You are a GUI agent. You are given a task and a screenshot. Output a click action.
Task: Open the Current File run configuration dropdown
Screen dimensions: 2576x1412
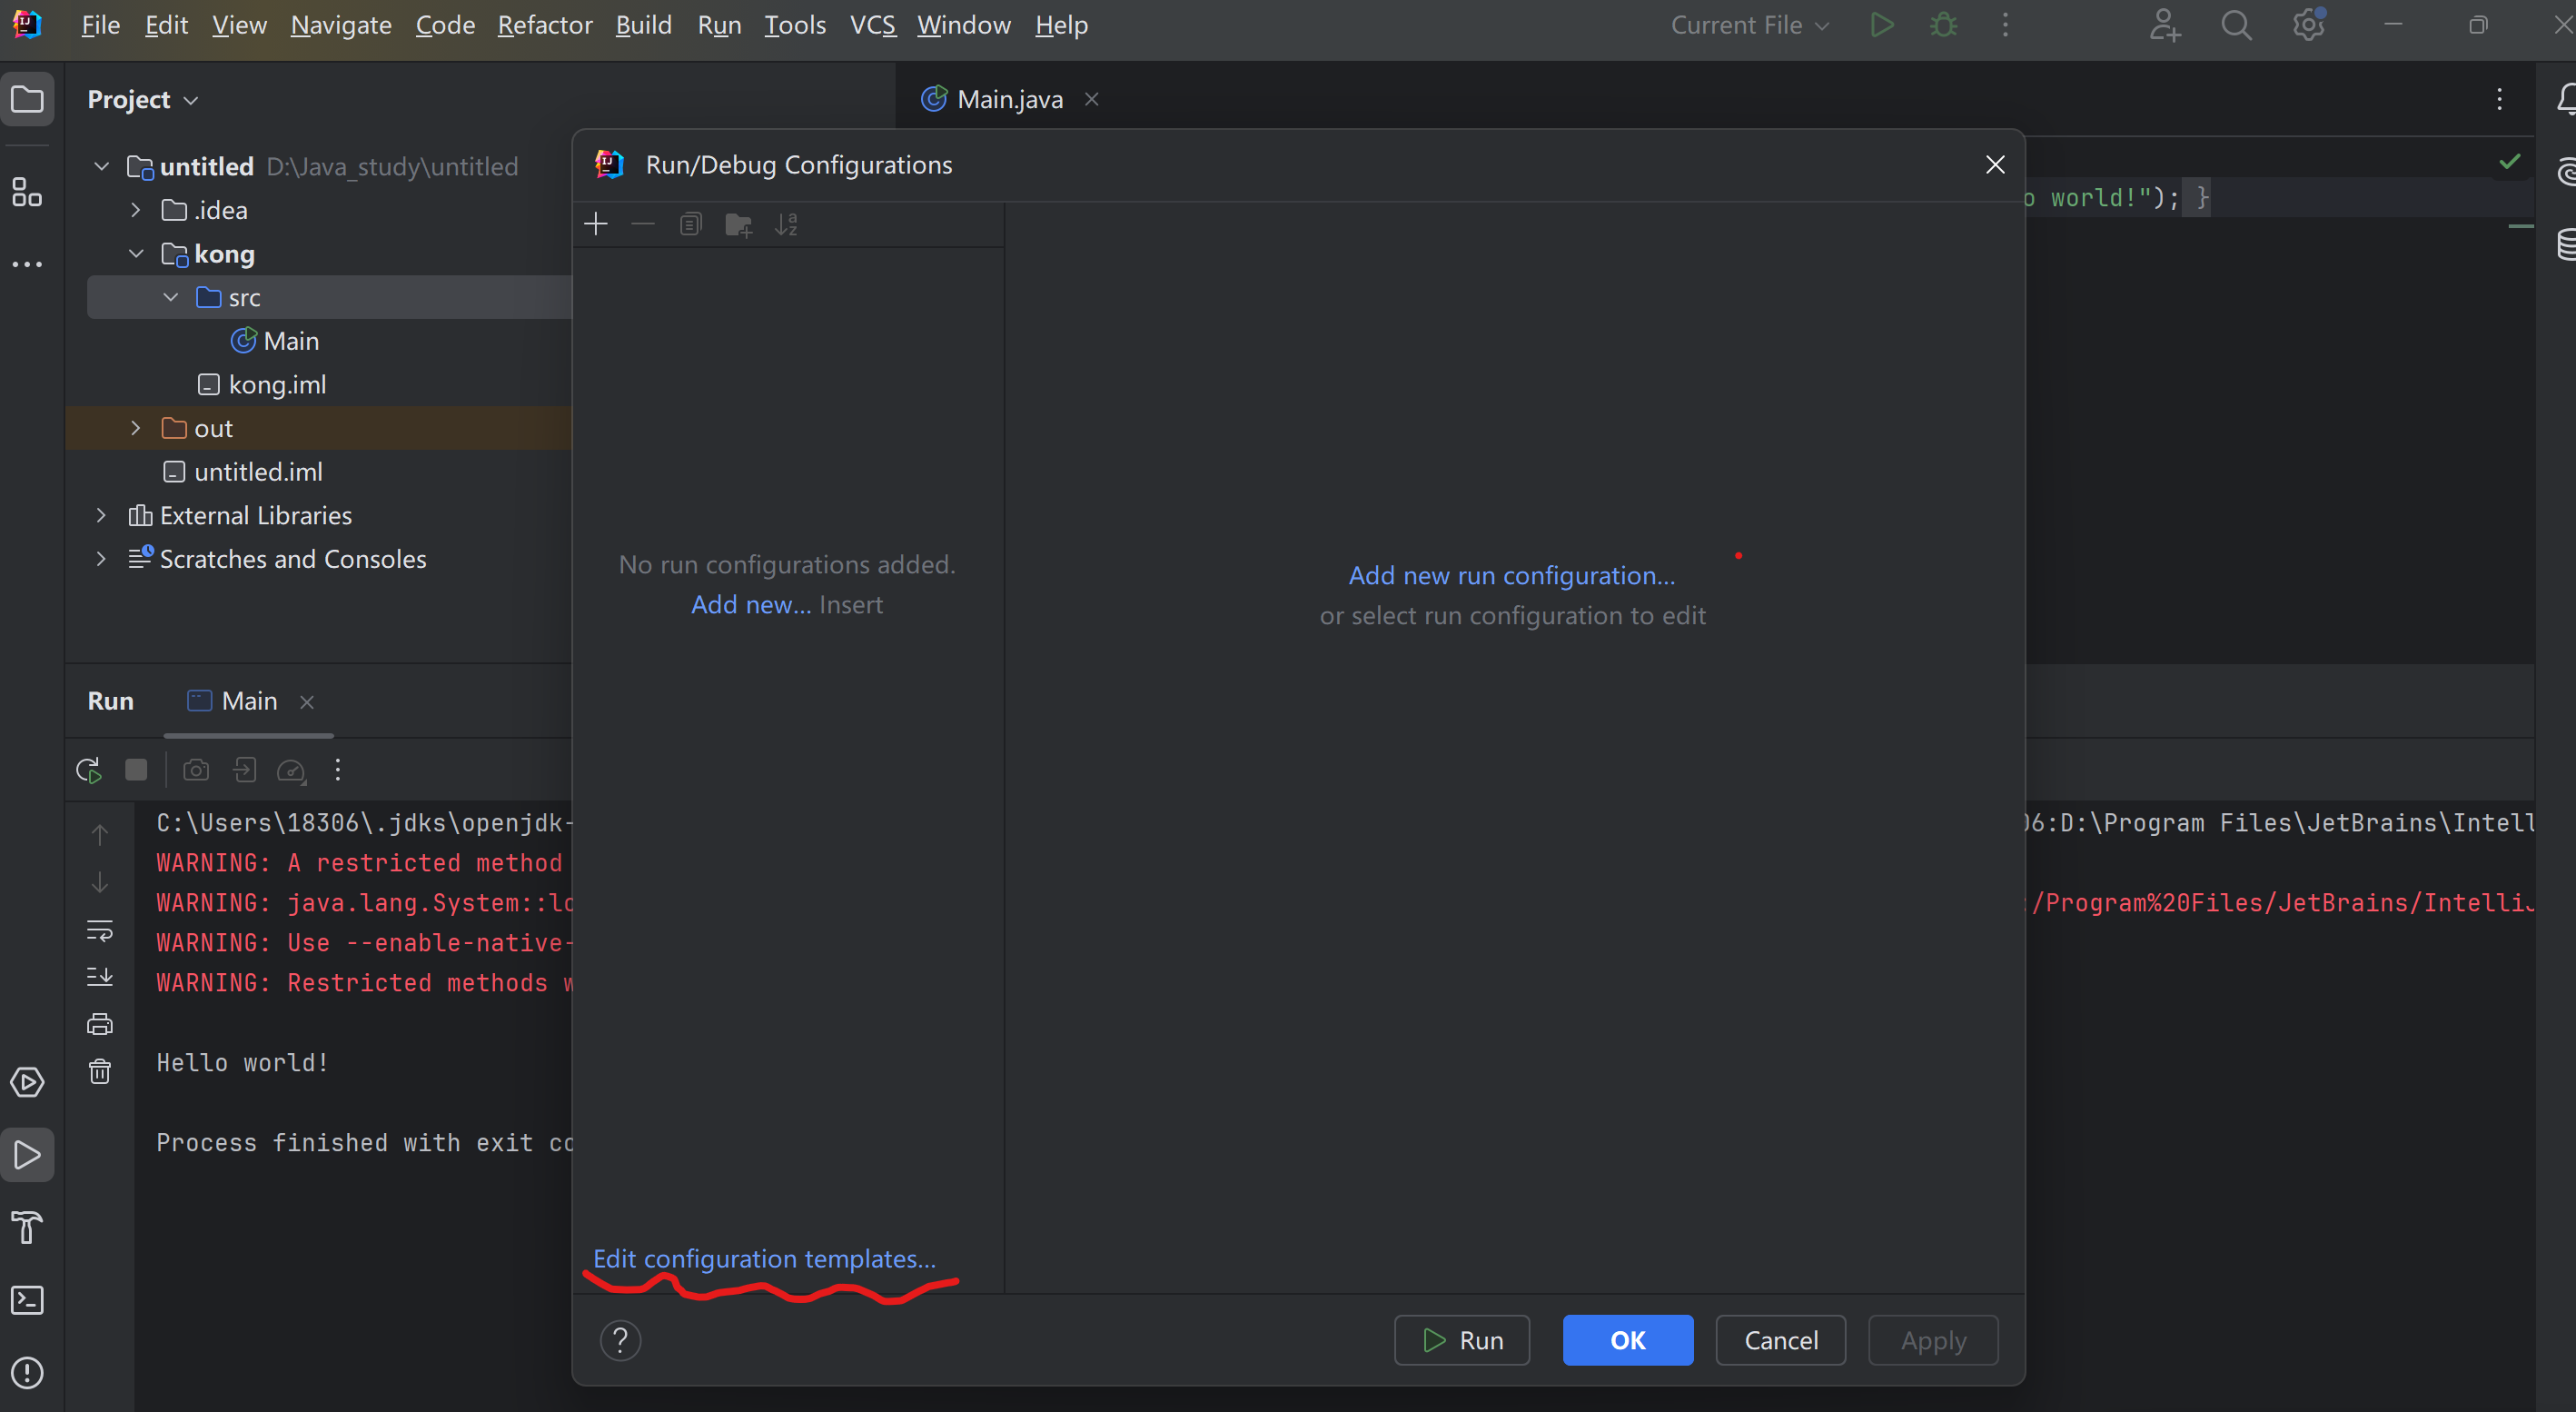pyautogui.click(x=1749, y=25)
